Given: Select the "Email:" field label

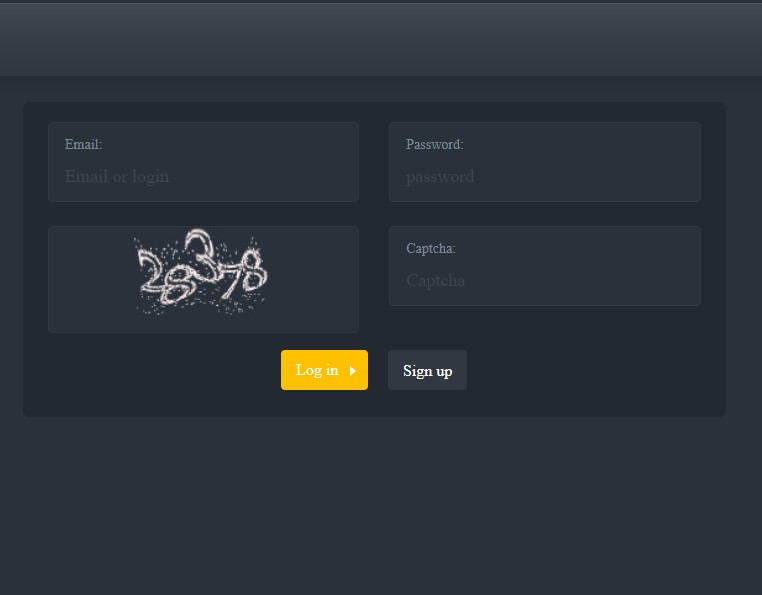Looking at the screenshot, I should tap(84, 144).
